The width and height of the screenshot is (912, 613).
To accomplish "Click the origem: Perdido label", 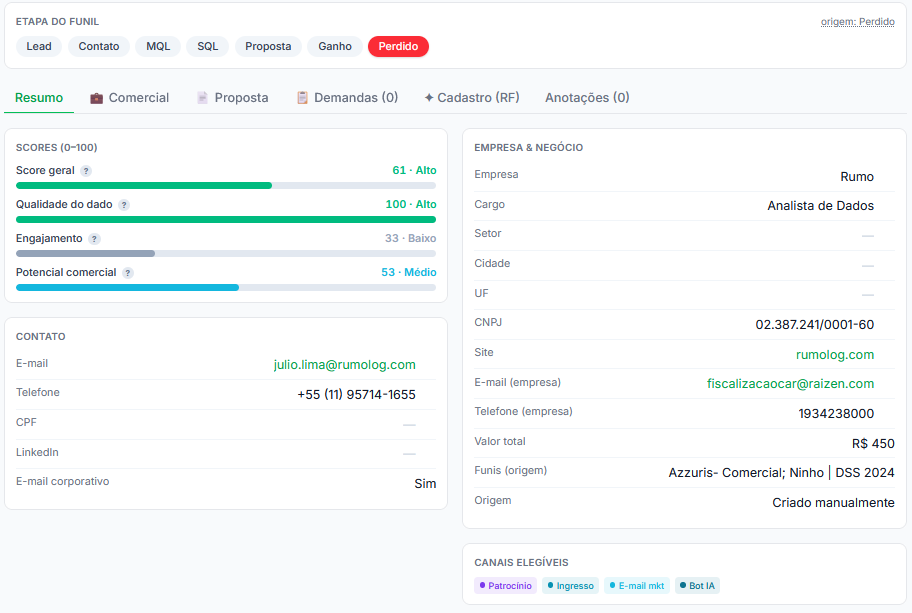I will coord(857,22).
